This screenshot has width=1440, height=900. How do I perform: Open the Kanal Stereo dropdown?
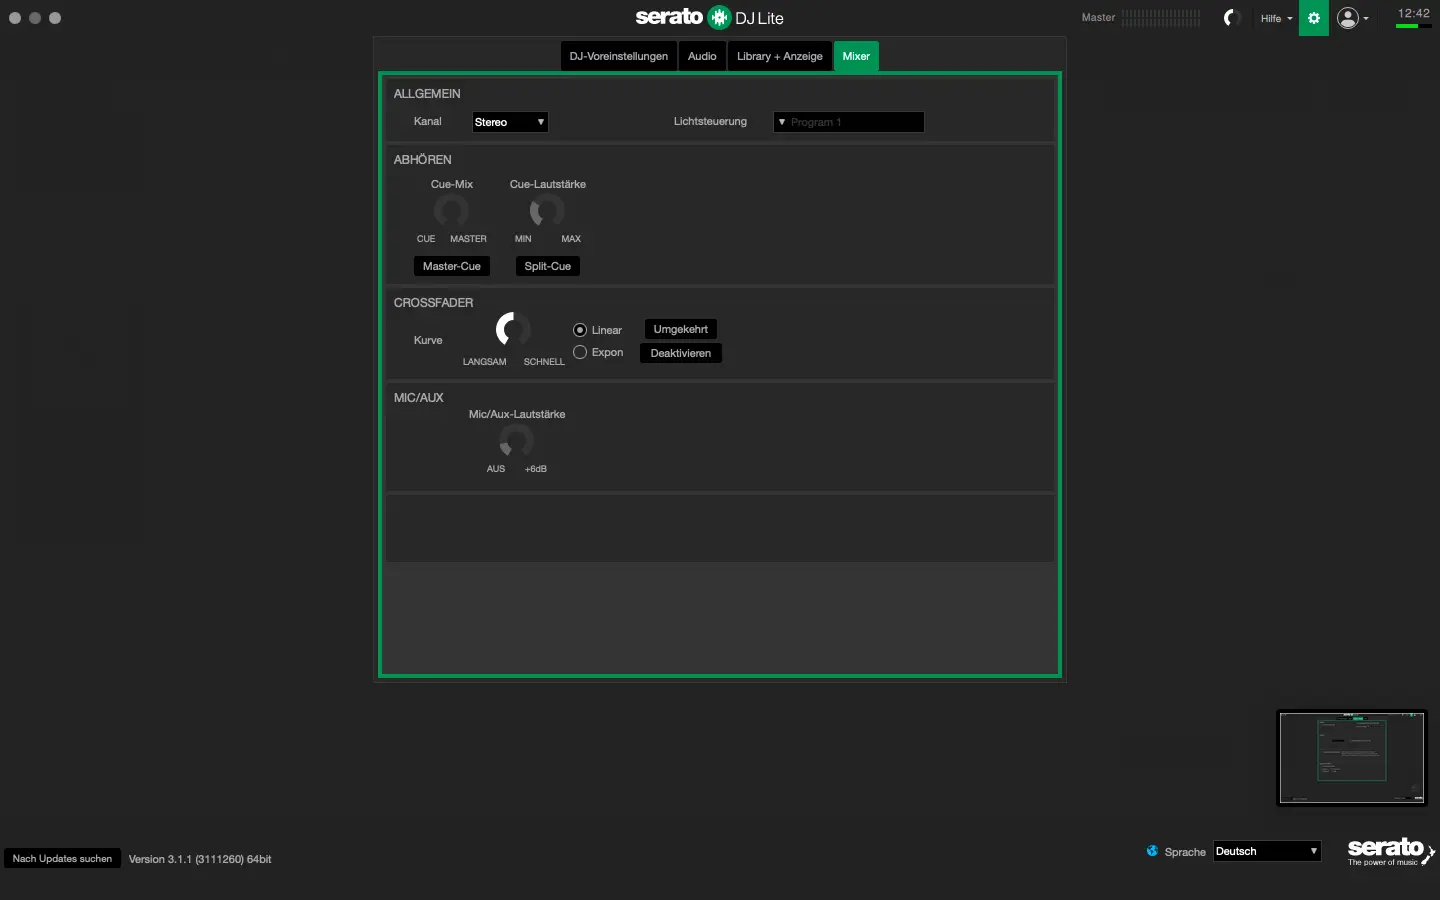(510, 122)
